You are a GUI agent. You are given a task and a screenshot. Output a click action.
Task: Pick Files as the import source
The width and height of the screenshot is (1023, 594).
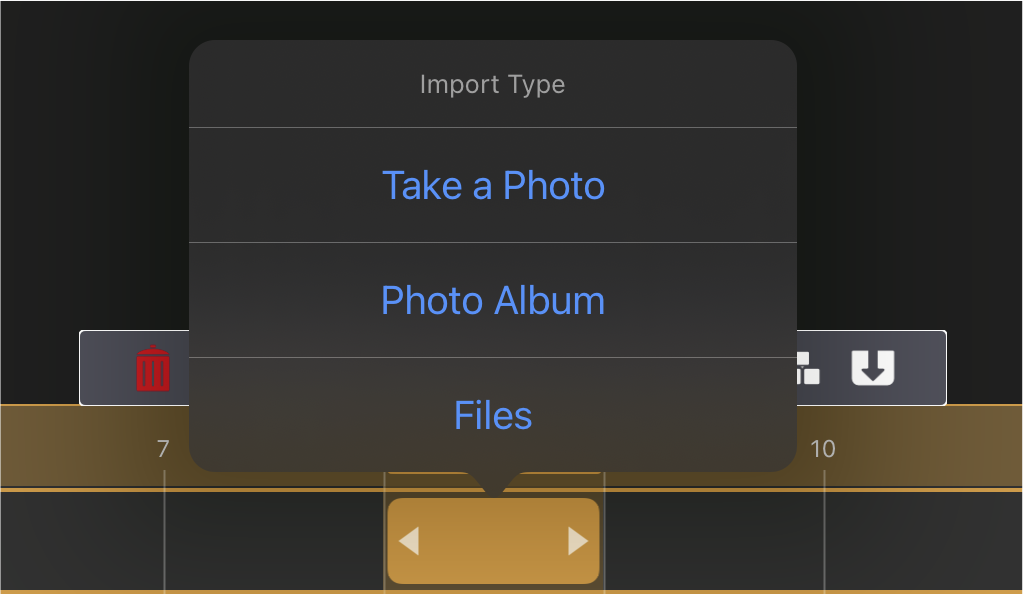pos(493,415)
